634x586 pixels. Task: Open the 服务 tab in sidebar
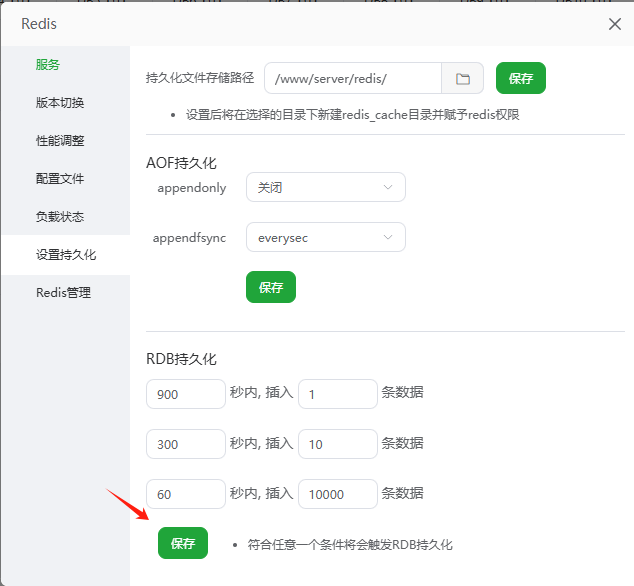point(48,65)
